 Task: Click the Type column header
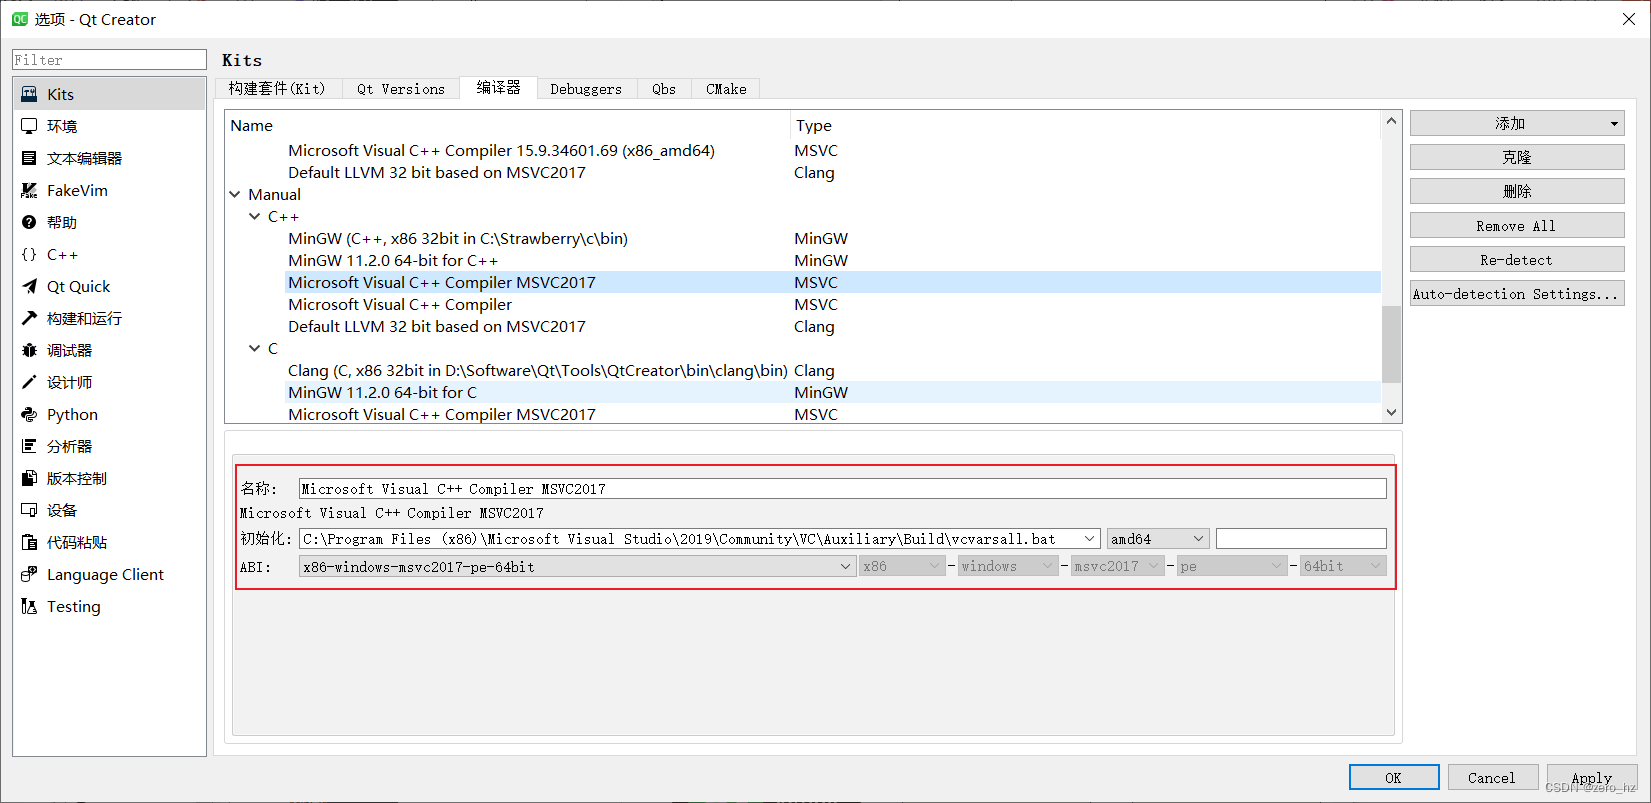pyautogui.click(x=1086, y=126)
